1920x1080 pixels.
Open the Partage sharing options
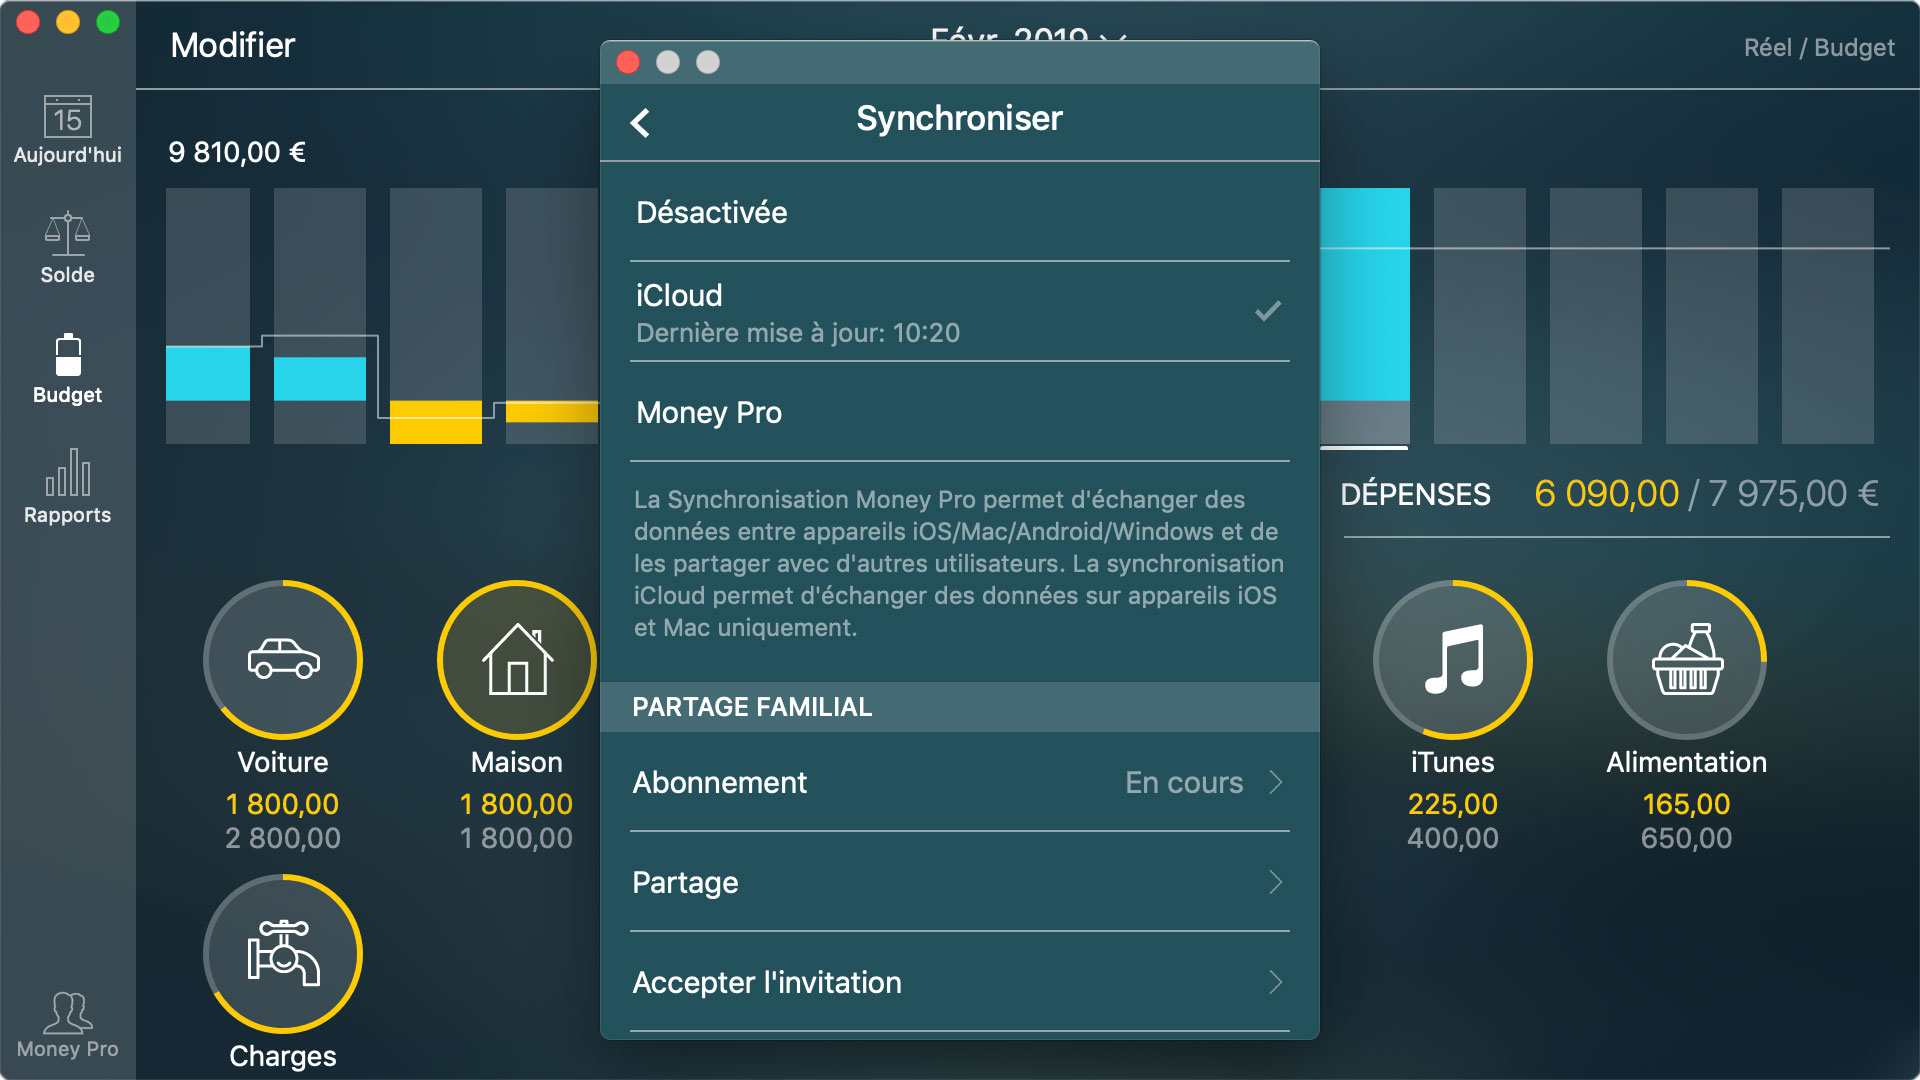click(958, 882)
